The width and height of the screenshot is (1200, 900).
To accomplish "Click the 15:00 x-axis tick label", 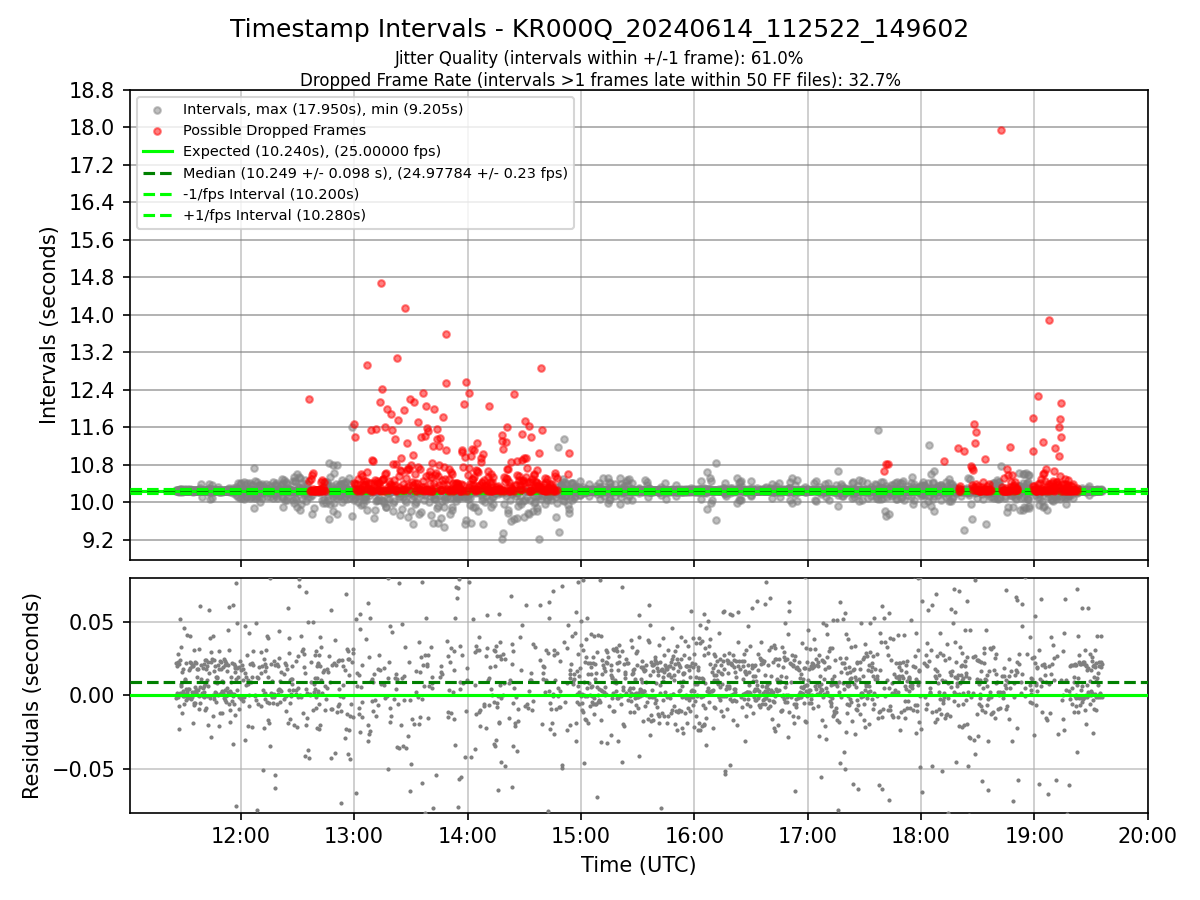I will pos(581,835).
